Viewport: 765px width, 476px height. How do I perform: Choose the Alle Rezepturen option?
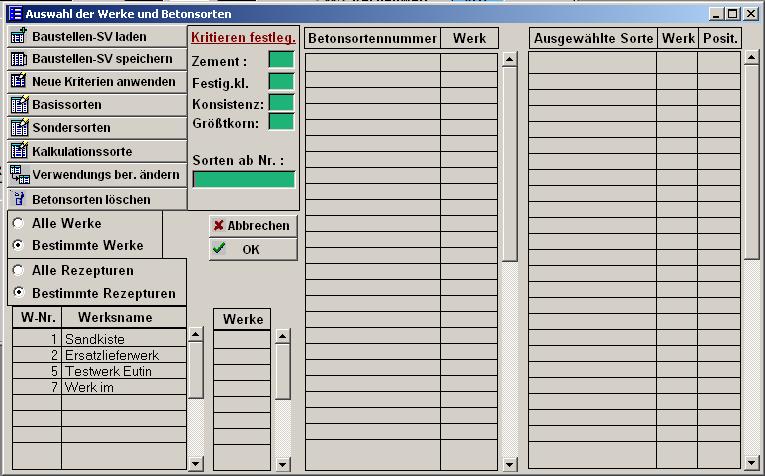pyautogui.click(x=19, y=270)
